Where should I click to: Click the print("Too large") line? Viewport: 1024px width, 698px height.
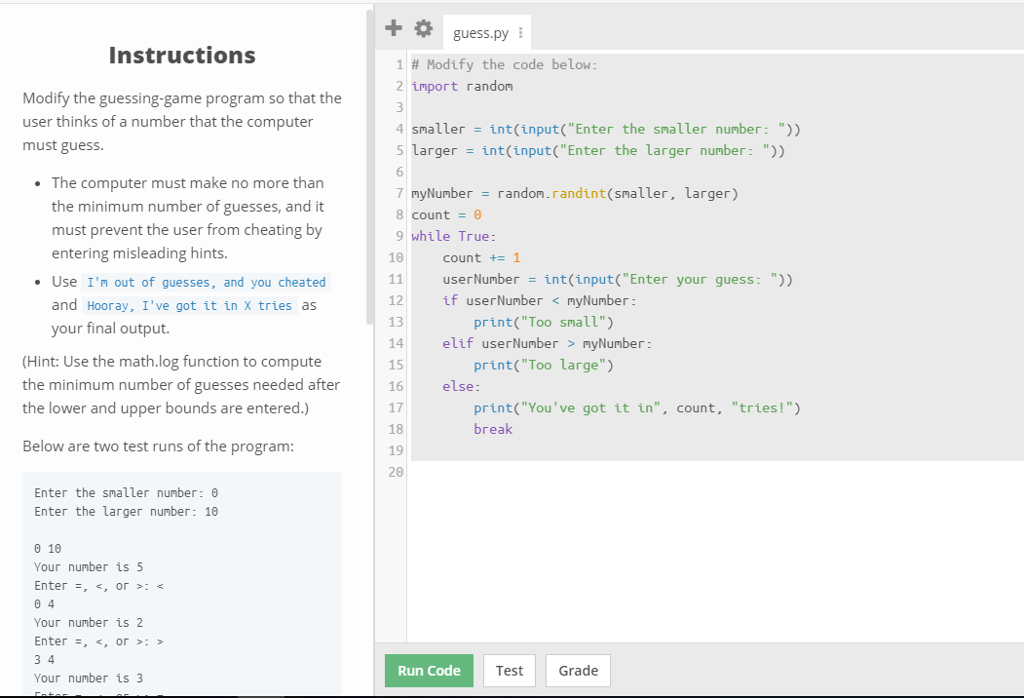543,365
